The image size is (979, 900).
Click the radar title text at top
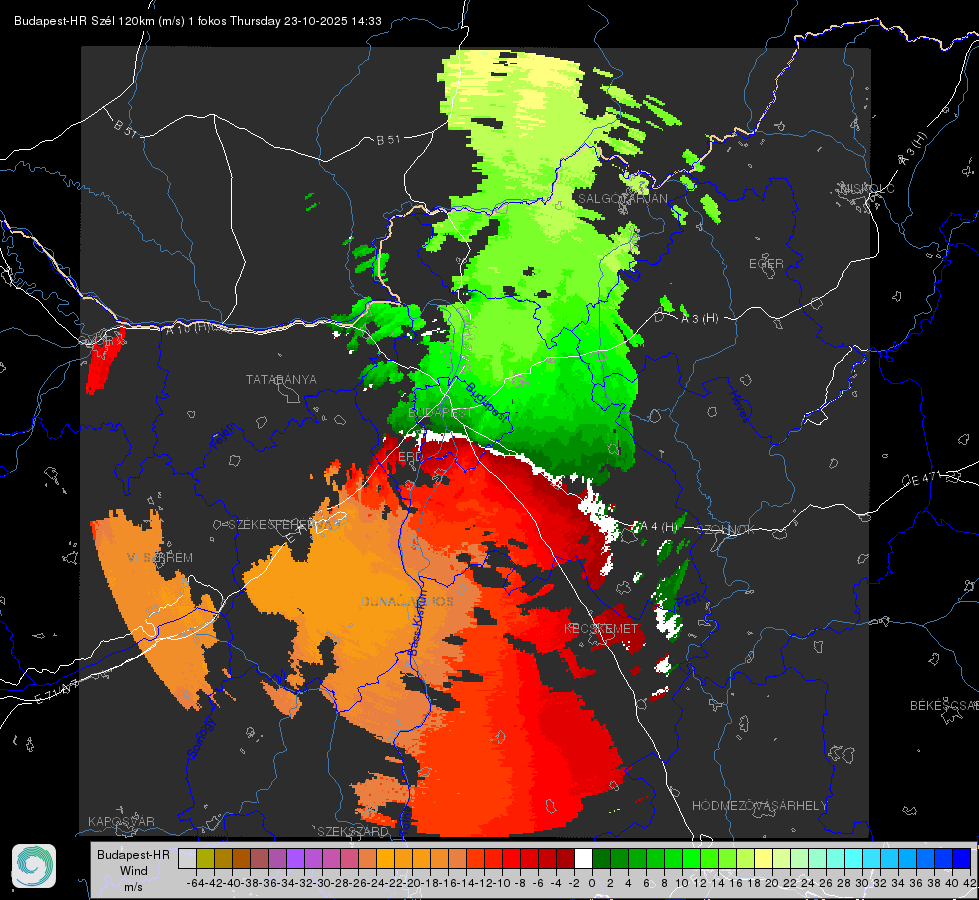point(198,21)
